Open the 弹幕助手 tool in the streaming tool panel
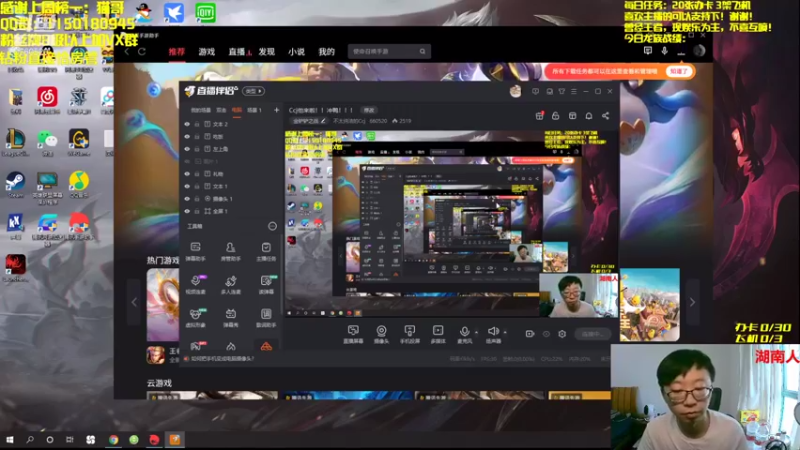The height and width of the screenshot is (450, 800). 195,252
